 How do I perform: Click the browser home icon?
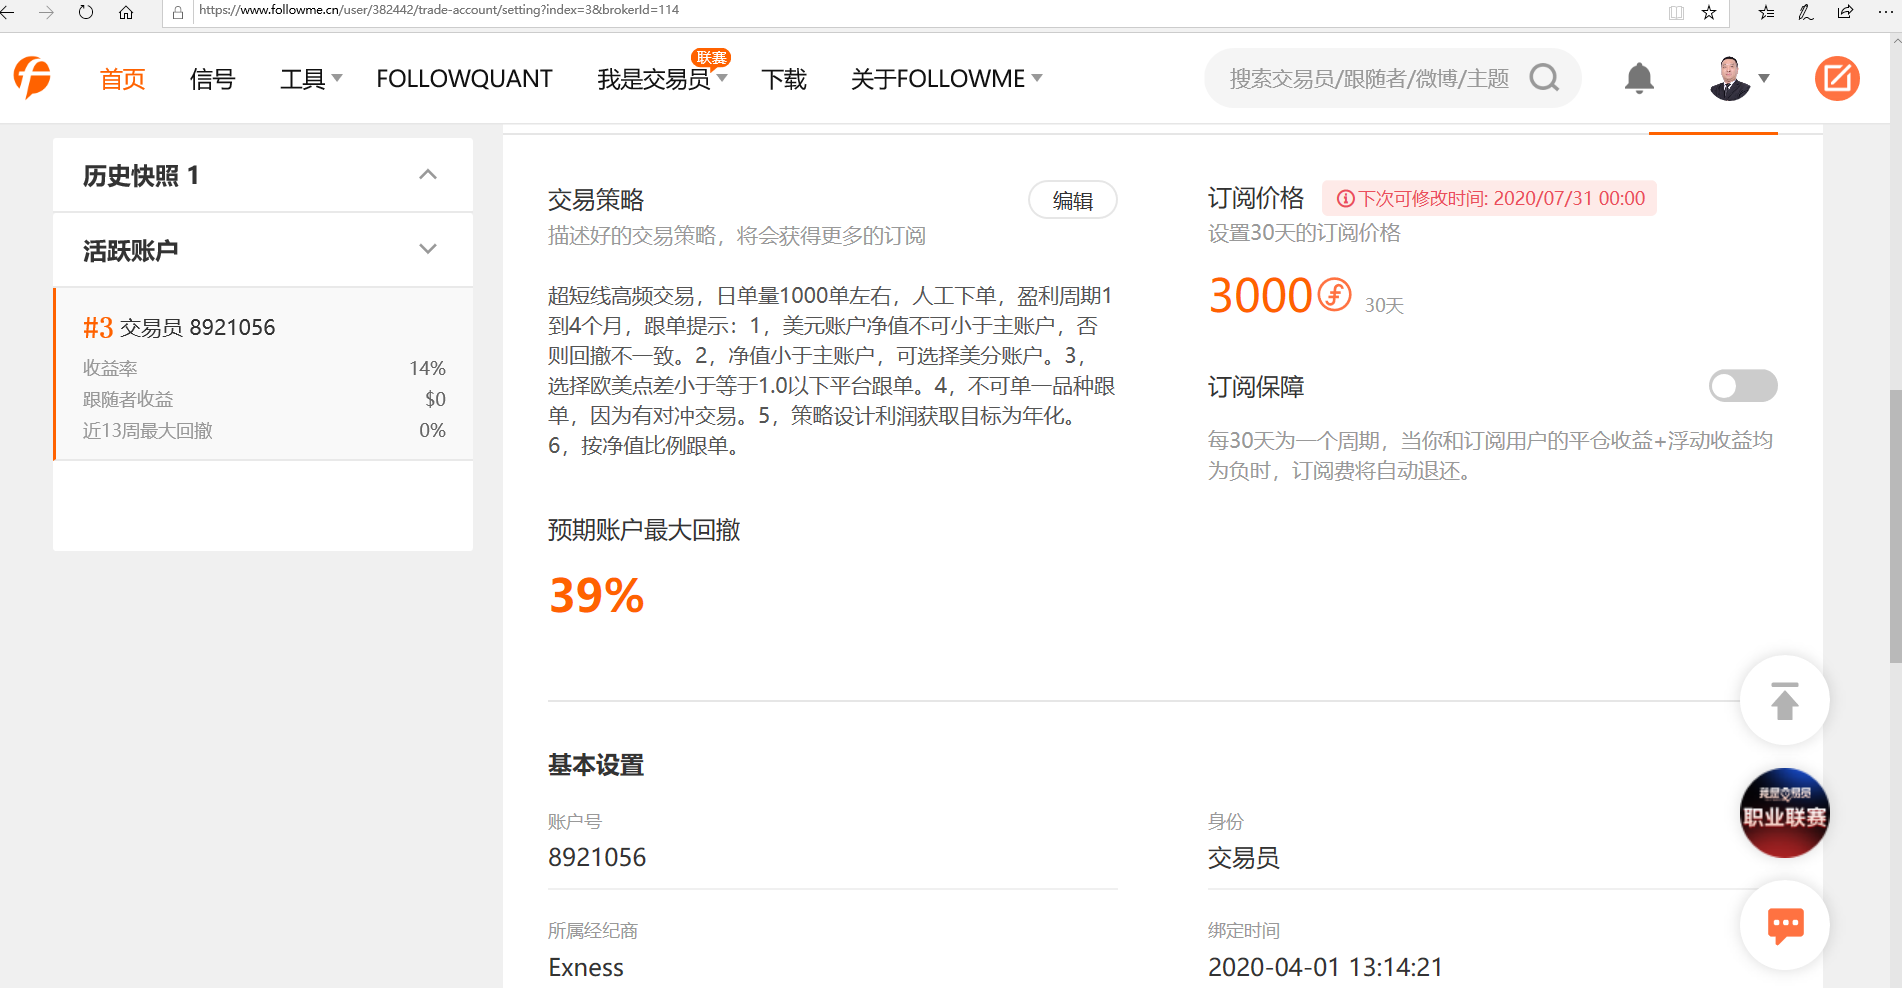(126, 12)
